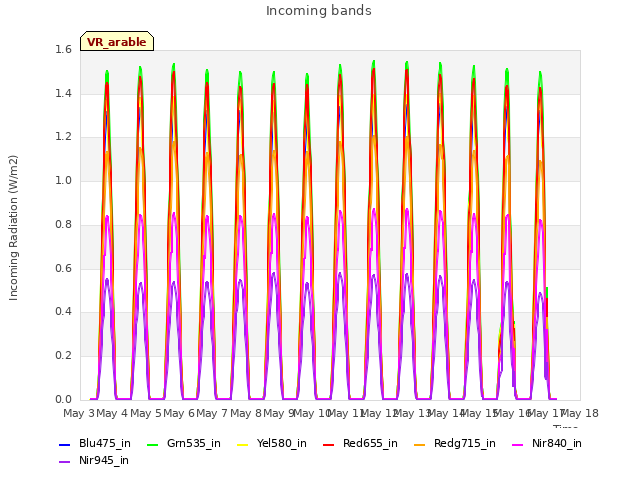The height and width of the screenshot is (480, 640).
Task: Click the 0.2 y-axis tick label
Action: tap(63, 356)
